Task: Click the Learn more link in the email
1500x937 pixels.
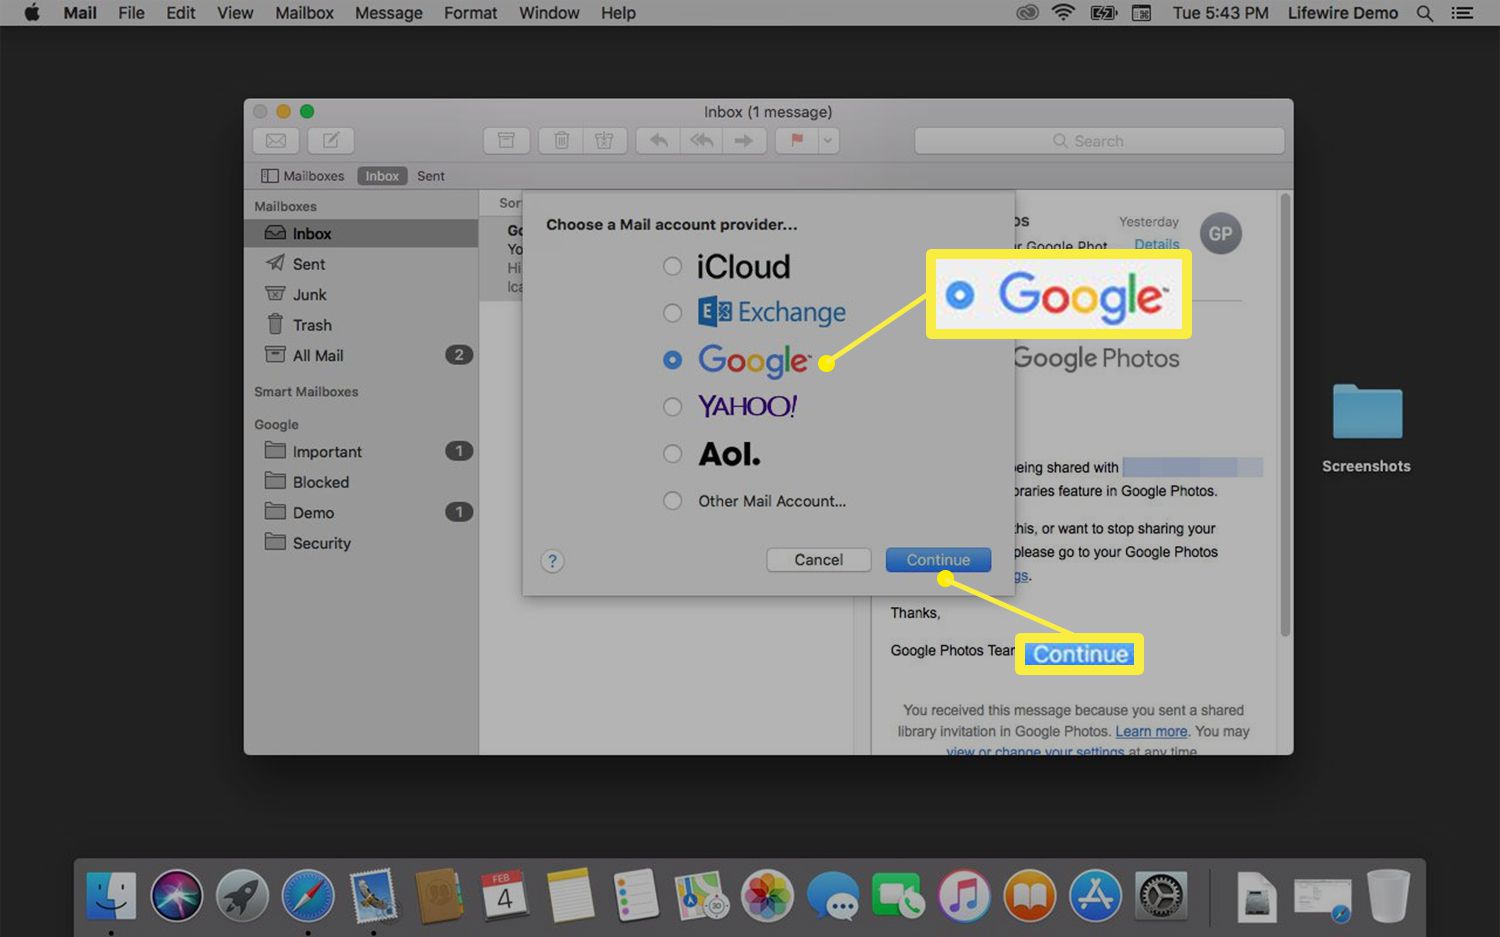Action: pyautogui.click(x=1151, y=731)
